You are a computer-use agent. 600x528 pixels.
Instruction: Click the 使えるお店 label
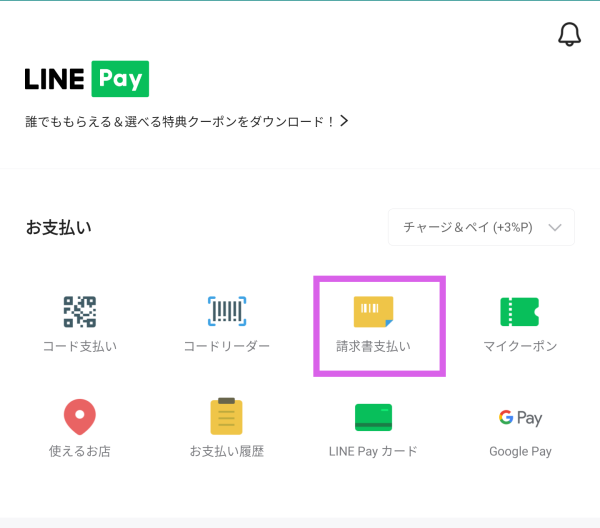80,451
